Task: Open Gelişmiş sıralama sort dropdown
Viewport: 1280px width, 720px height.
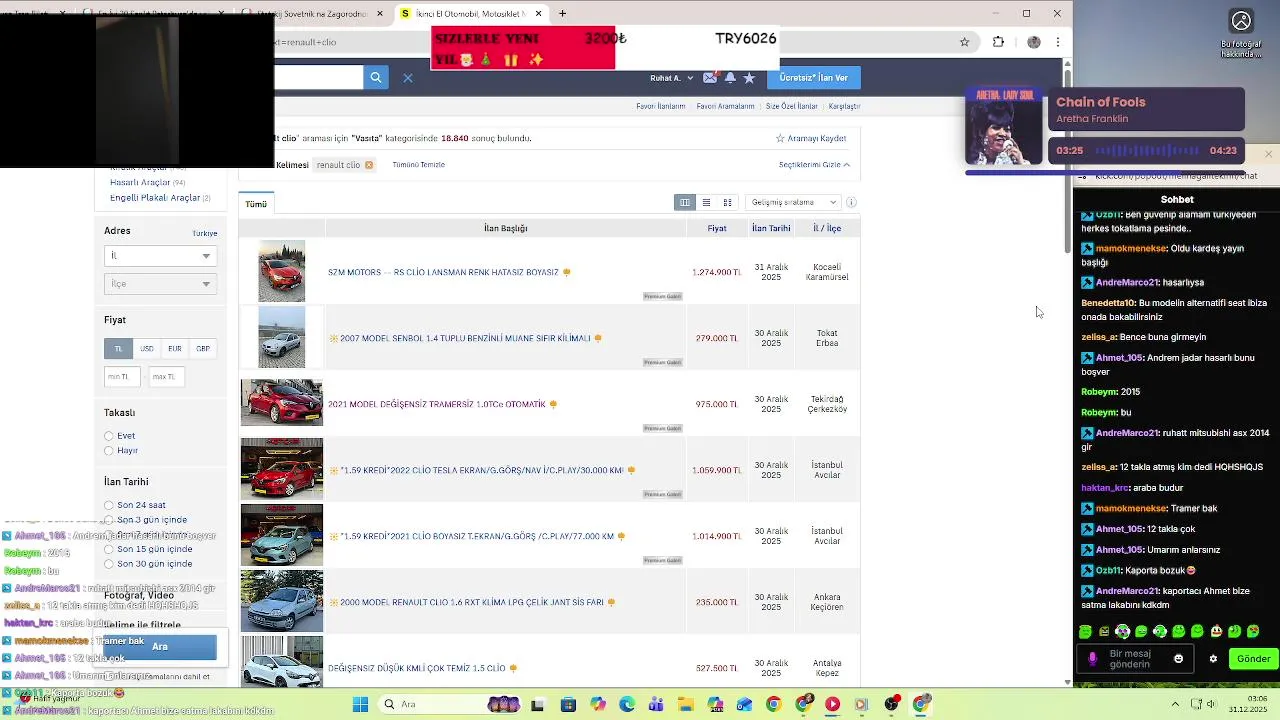Action: (x=792, y=202)
